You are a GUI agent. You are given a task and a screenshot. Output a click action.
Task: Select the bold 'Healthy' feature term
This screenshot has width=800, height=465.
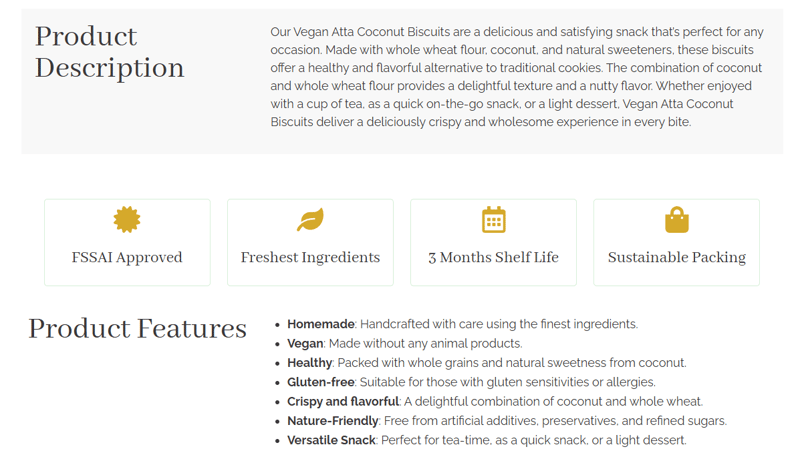pyautogui.click(x=309, y=363)
